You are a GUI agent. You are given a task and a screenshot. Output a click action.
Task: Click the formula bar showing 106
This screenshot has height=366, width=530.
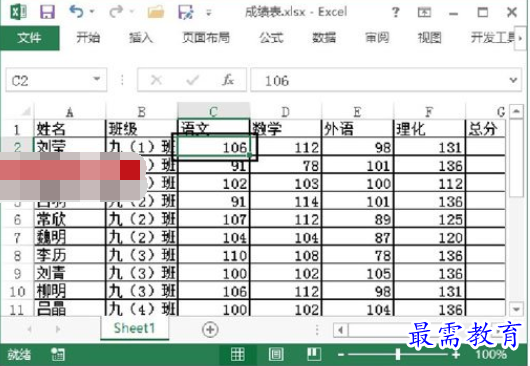click(379, 80)
